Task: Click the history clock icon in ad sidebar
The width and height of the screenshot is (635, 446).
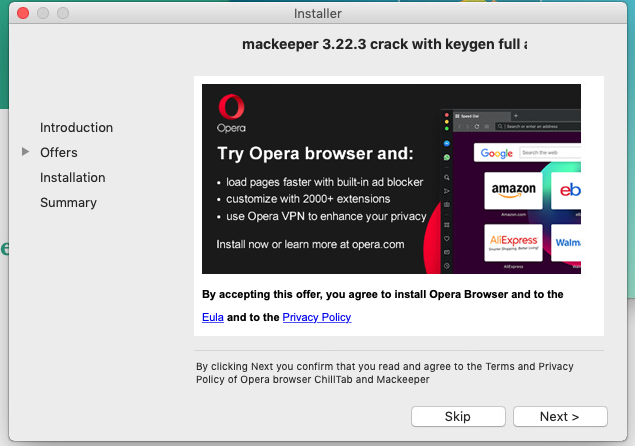Action: (447, 266)
